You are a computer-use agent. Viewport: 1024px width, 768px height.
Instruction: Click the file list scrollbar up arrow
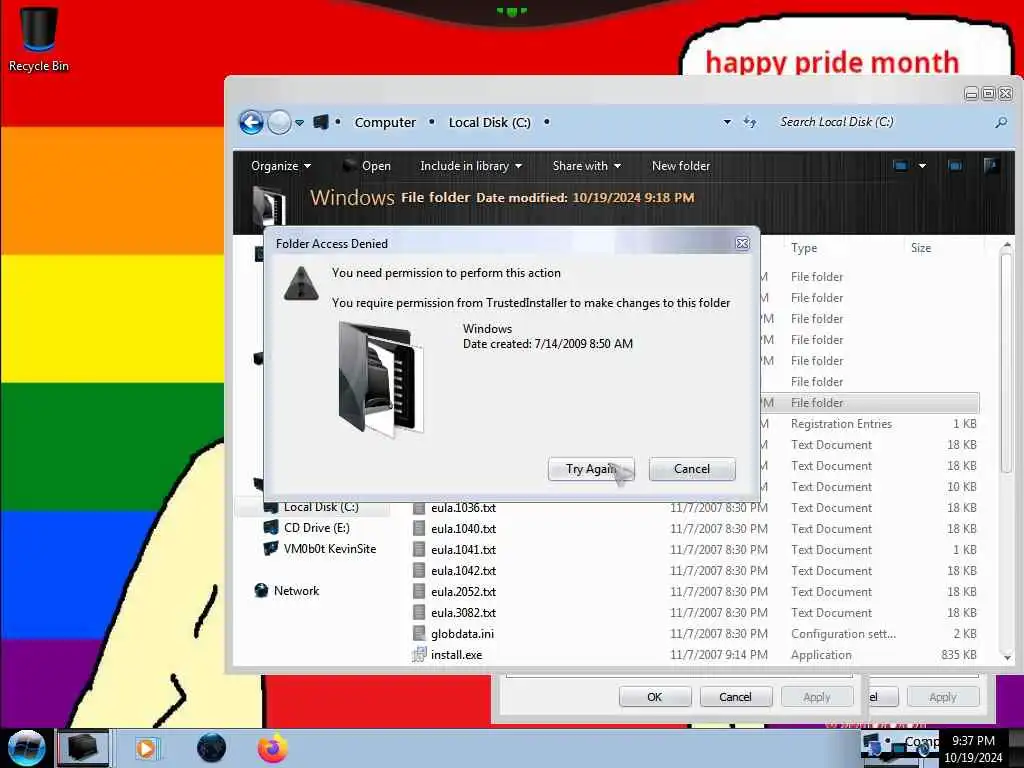tap(1006, 246)
